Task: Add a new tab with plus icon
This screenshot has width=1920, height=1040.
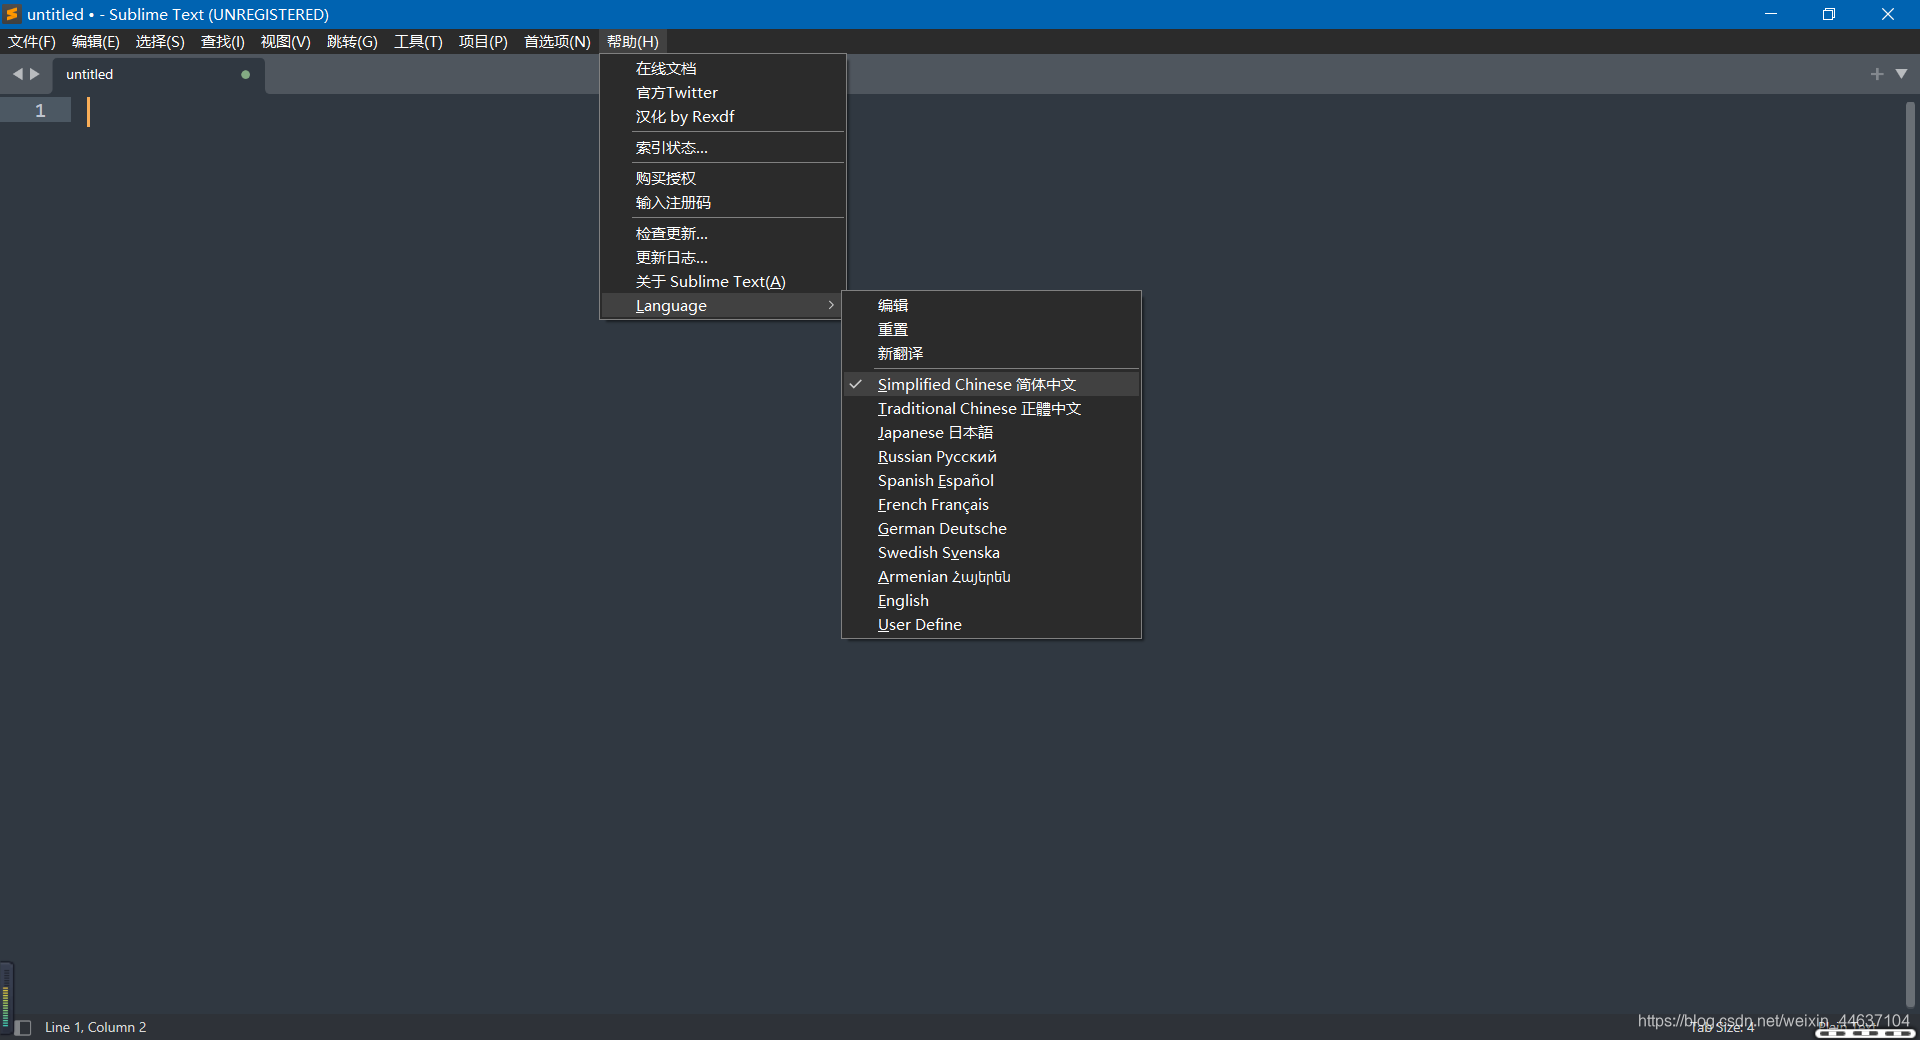Action: [1877, 74]
